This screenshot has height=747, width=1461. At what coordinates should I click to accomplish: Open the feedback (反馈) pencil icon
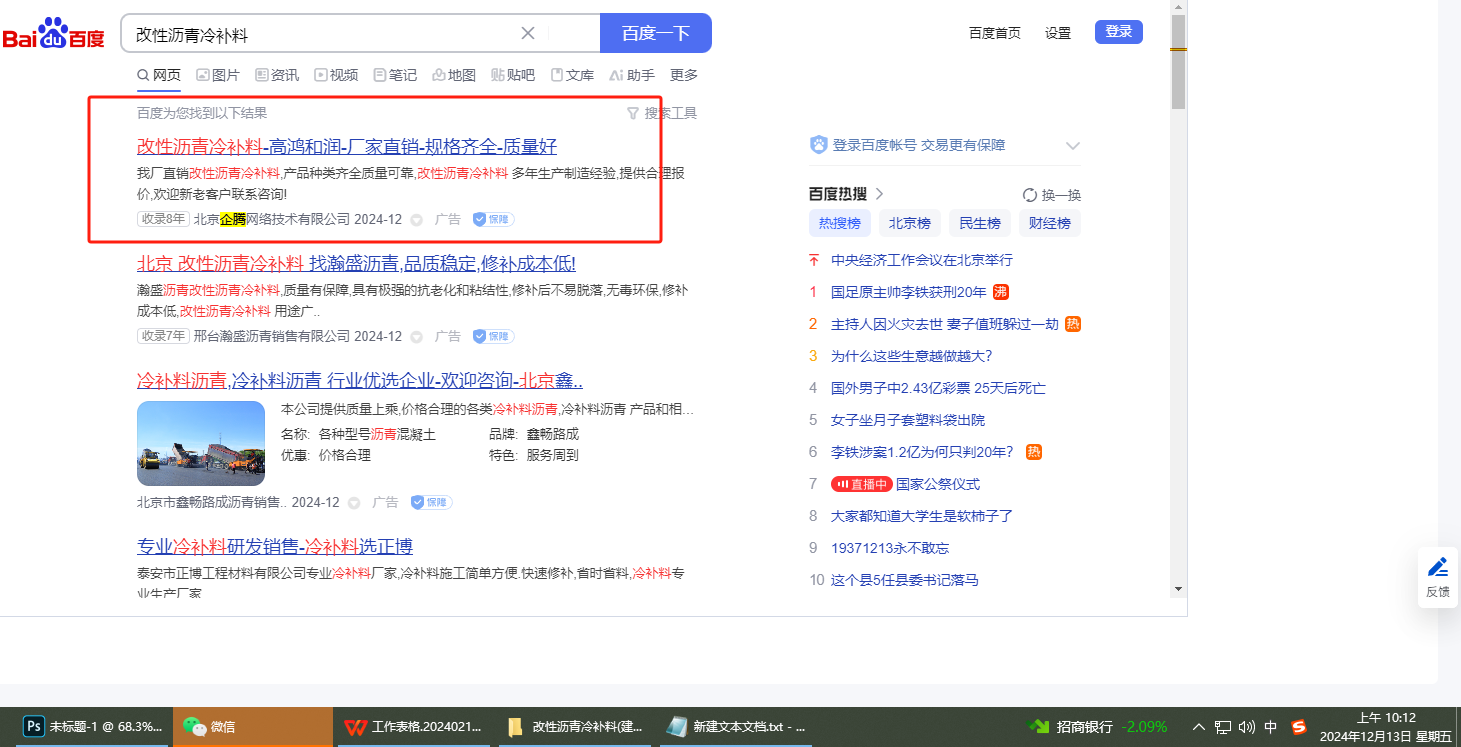[x=1437, y=568]
